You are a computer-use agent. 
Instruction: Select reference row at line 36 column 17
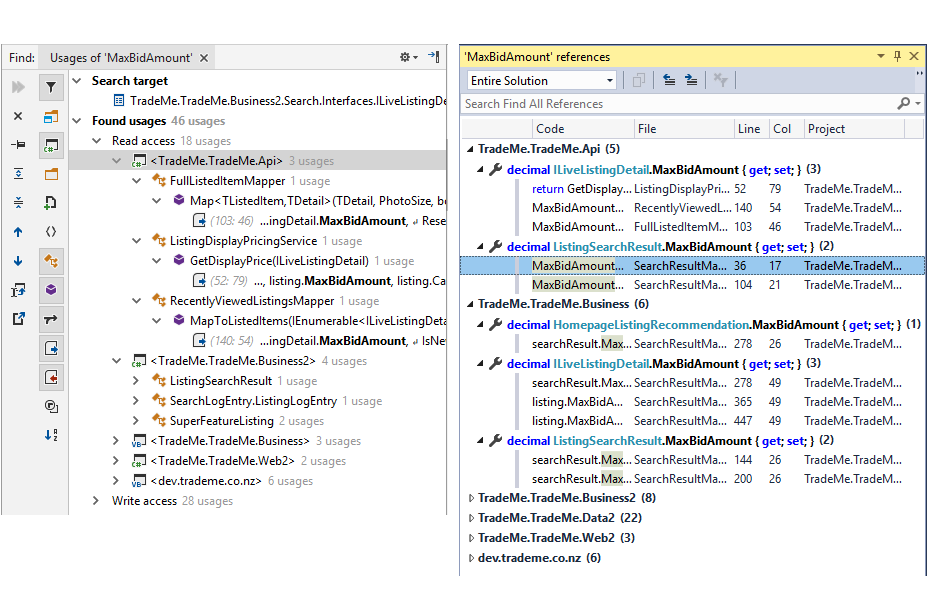(693, 266)
